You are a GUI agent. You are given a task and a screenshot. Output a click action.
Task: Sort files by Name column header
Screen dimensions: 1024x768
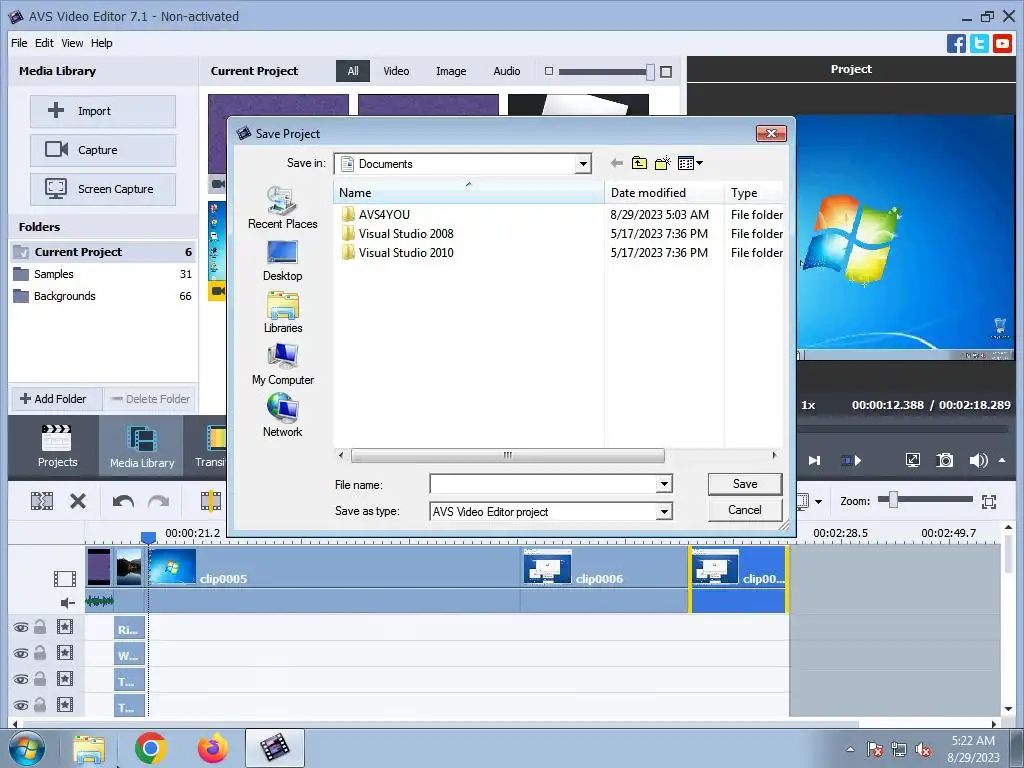coord(468,193)
